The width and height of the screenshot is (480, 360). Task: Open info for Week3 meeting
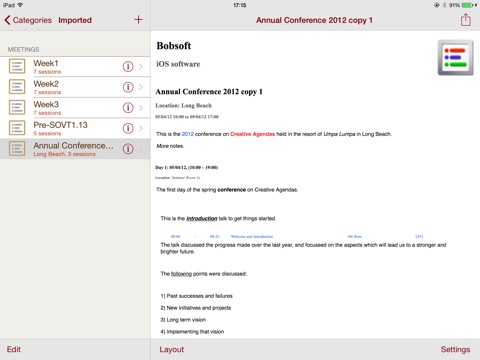click(128, 108)
